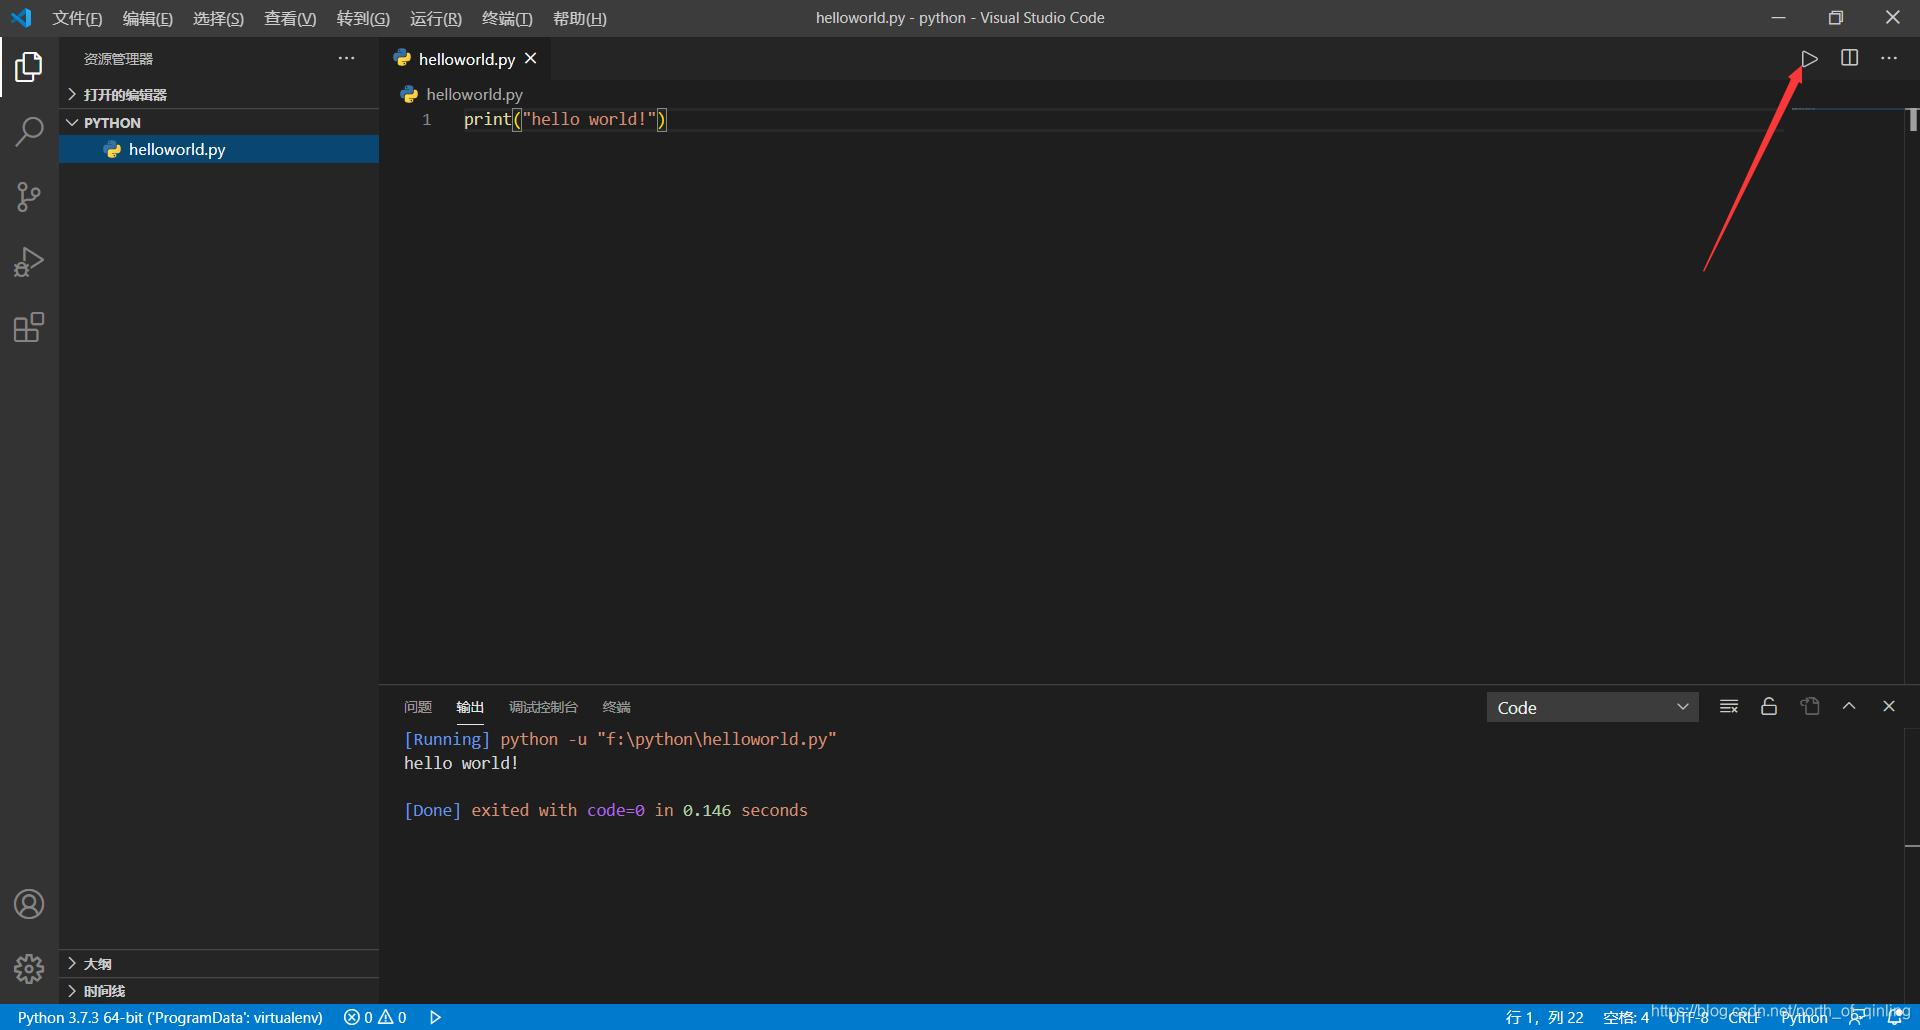Screen dimensions: 1920x1030
Task: Switch to the 输出 panel tab
Action: click(470, 707)
